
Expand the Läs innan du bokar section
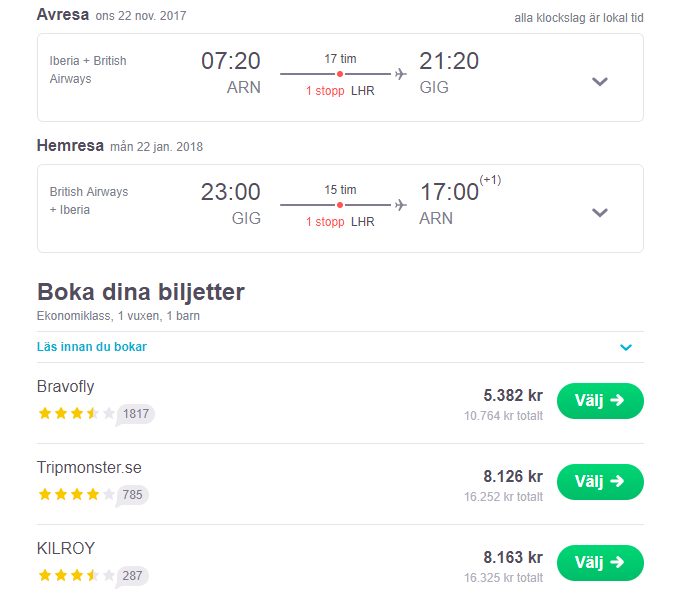pos(626,347)
